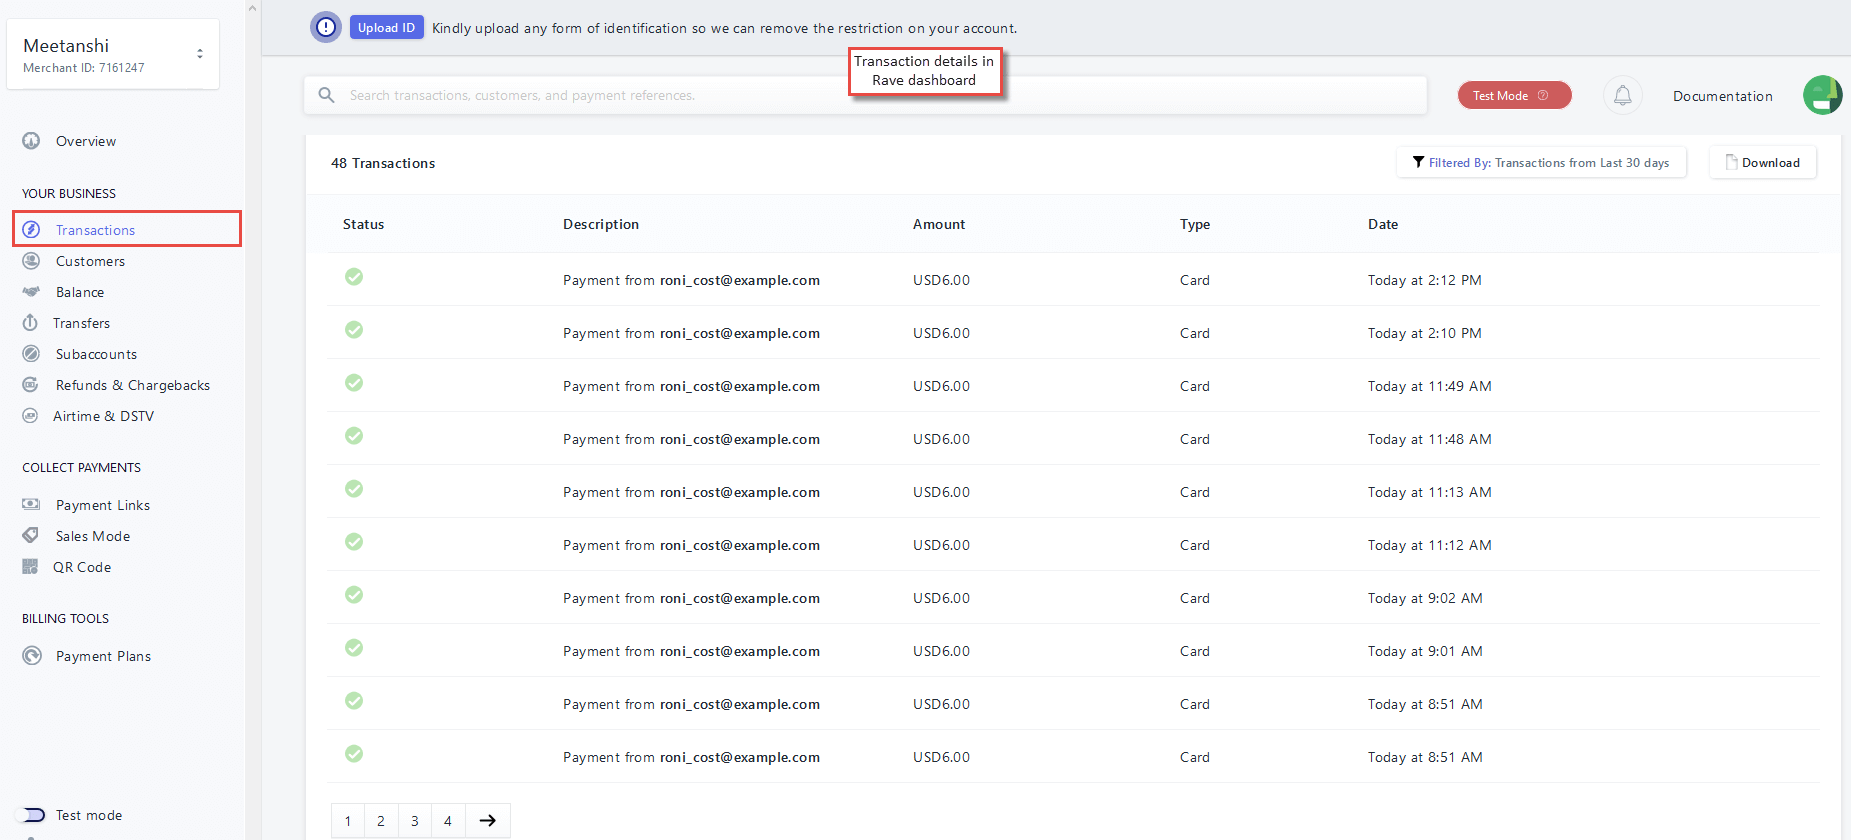The width and height of the screenshot is (1851, 840).
Task: Expand the Meetanshi merchant account switcher
Action: click(200, 54)
